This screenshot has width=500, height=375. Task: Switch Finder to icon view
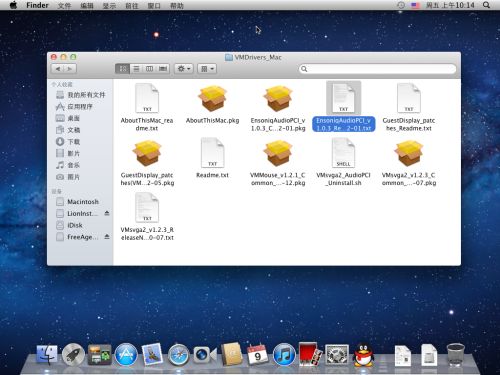point(123,69)
